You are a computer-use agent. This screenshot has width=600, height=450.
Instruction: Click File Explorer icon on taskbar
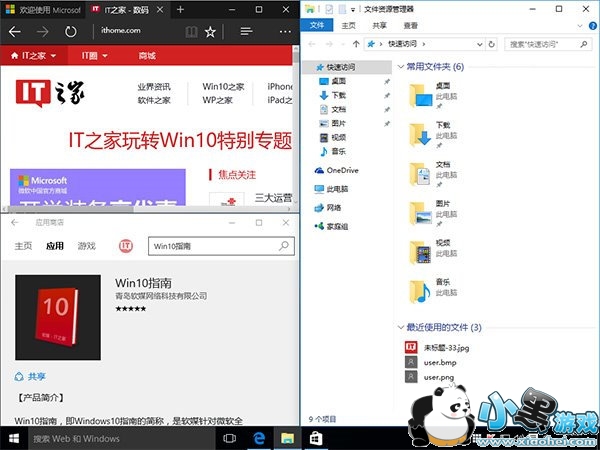click(287, 439)
